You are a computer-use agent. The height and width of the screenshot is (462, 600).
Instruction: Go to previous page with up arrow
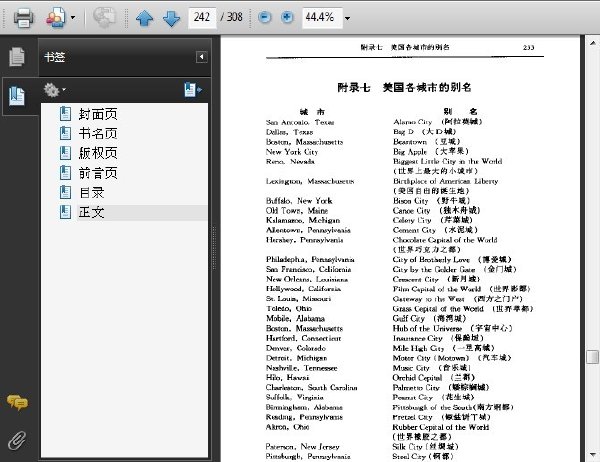coord(144,18)
